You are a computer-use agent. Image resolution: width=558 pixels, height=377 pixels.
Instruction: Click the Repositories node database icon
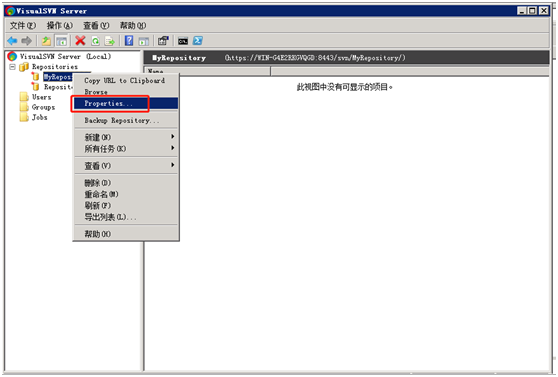[x=23, y=67]
